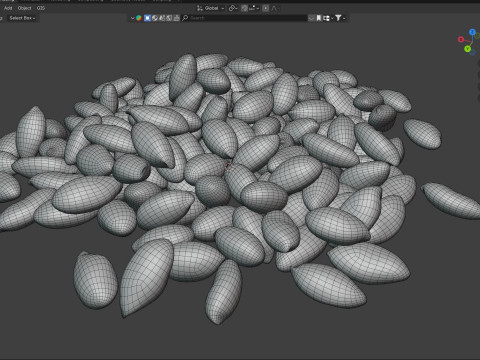Image resolution: width=480 pixels, height=360 pixels.
Task: Click the magnifier search icon
Action: click(185, 18)
